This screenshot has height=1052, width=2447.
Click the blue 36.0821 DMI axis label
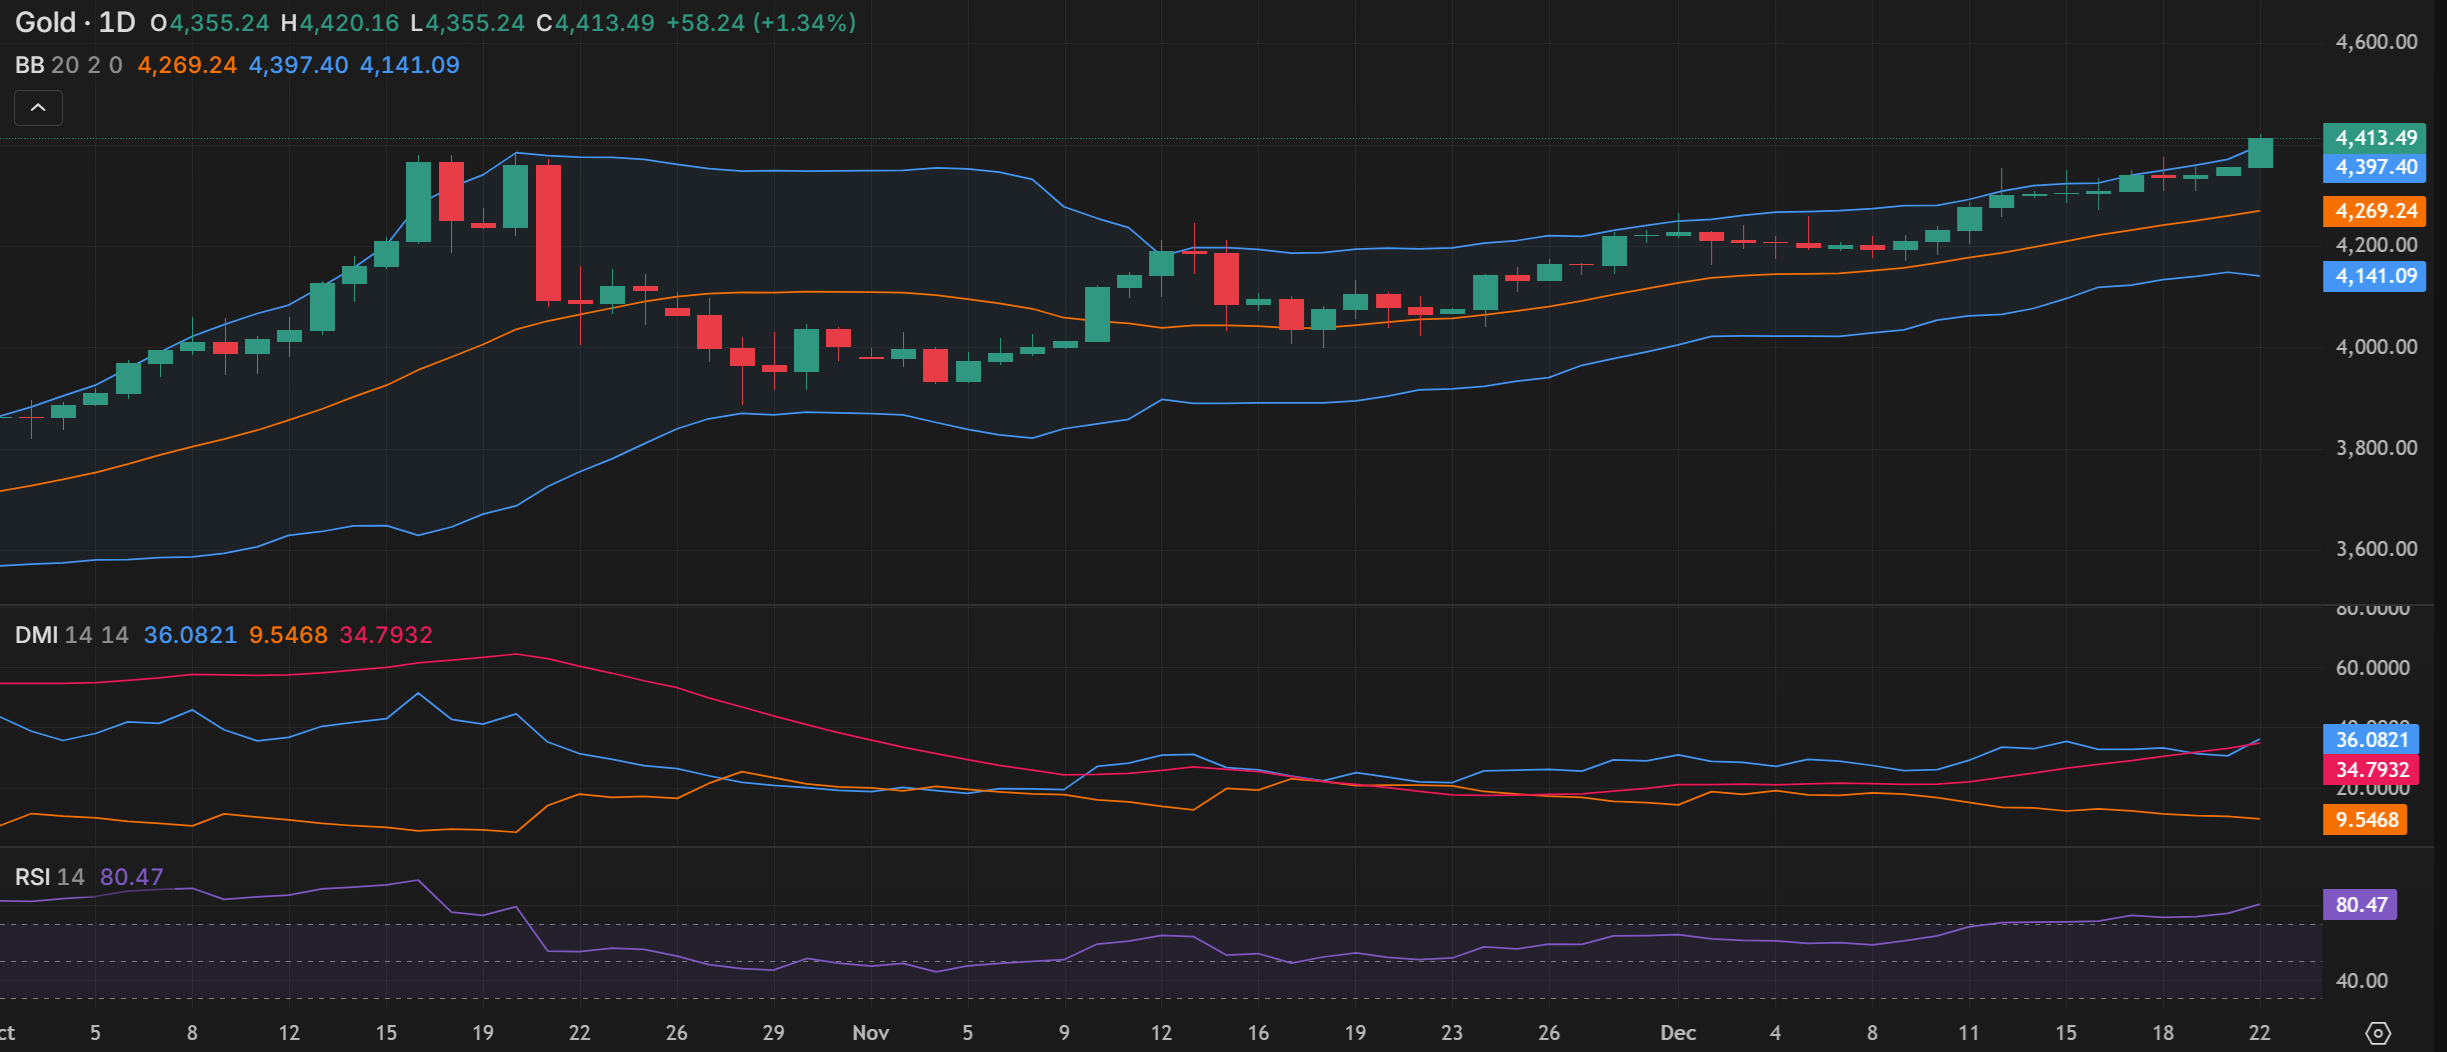click(2371, 740)
